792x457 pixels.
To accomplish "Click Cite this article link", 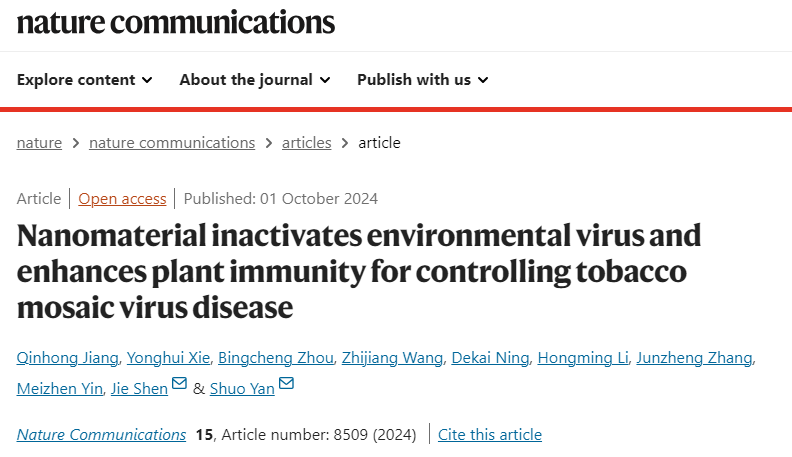I will (490, 434).
